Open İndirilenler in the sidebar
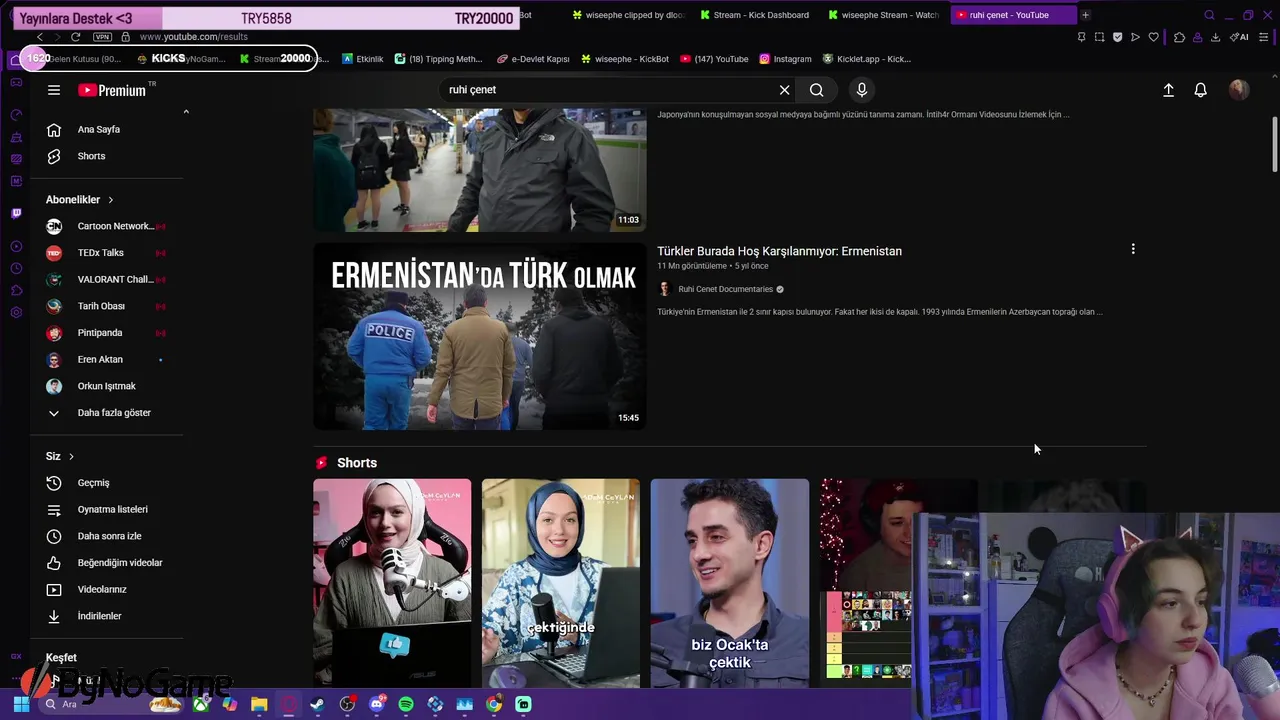 (x=107, y=616)
